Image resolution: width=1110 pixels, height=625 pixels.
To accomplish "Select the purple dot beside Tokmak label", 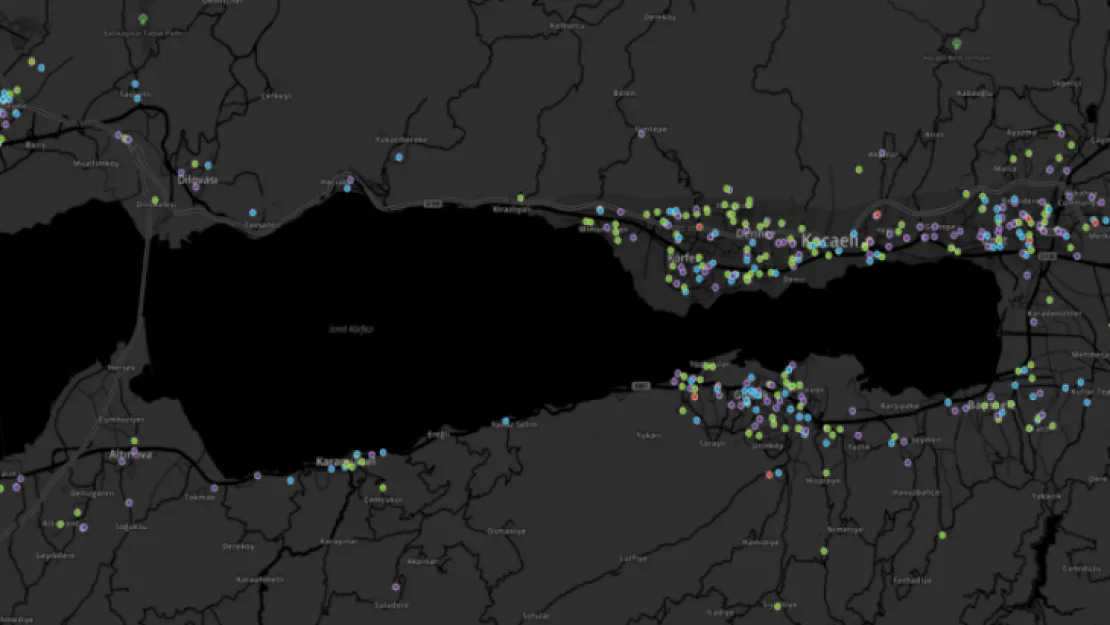I will 214,488.
